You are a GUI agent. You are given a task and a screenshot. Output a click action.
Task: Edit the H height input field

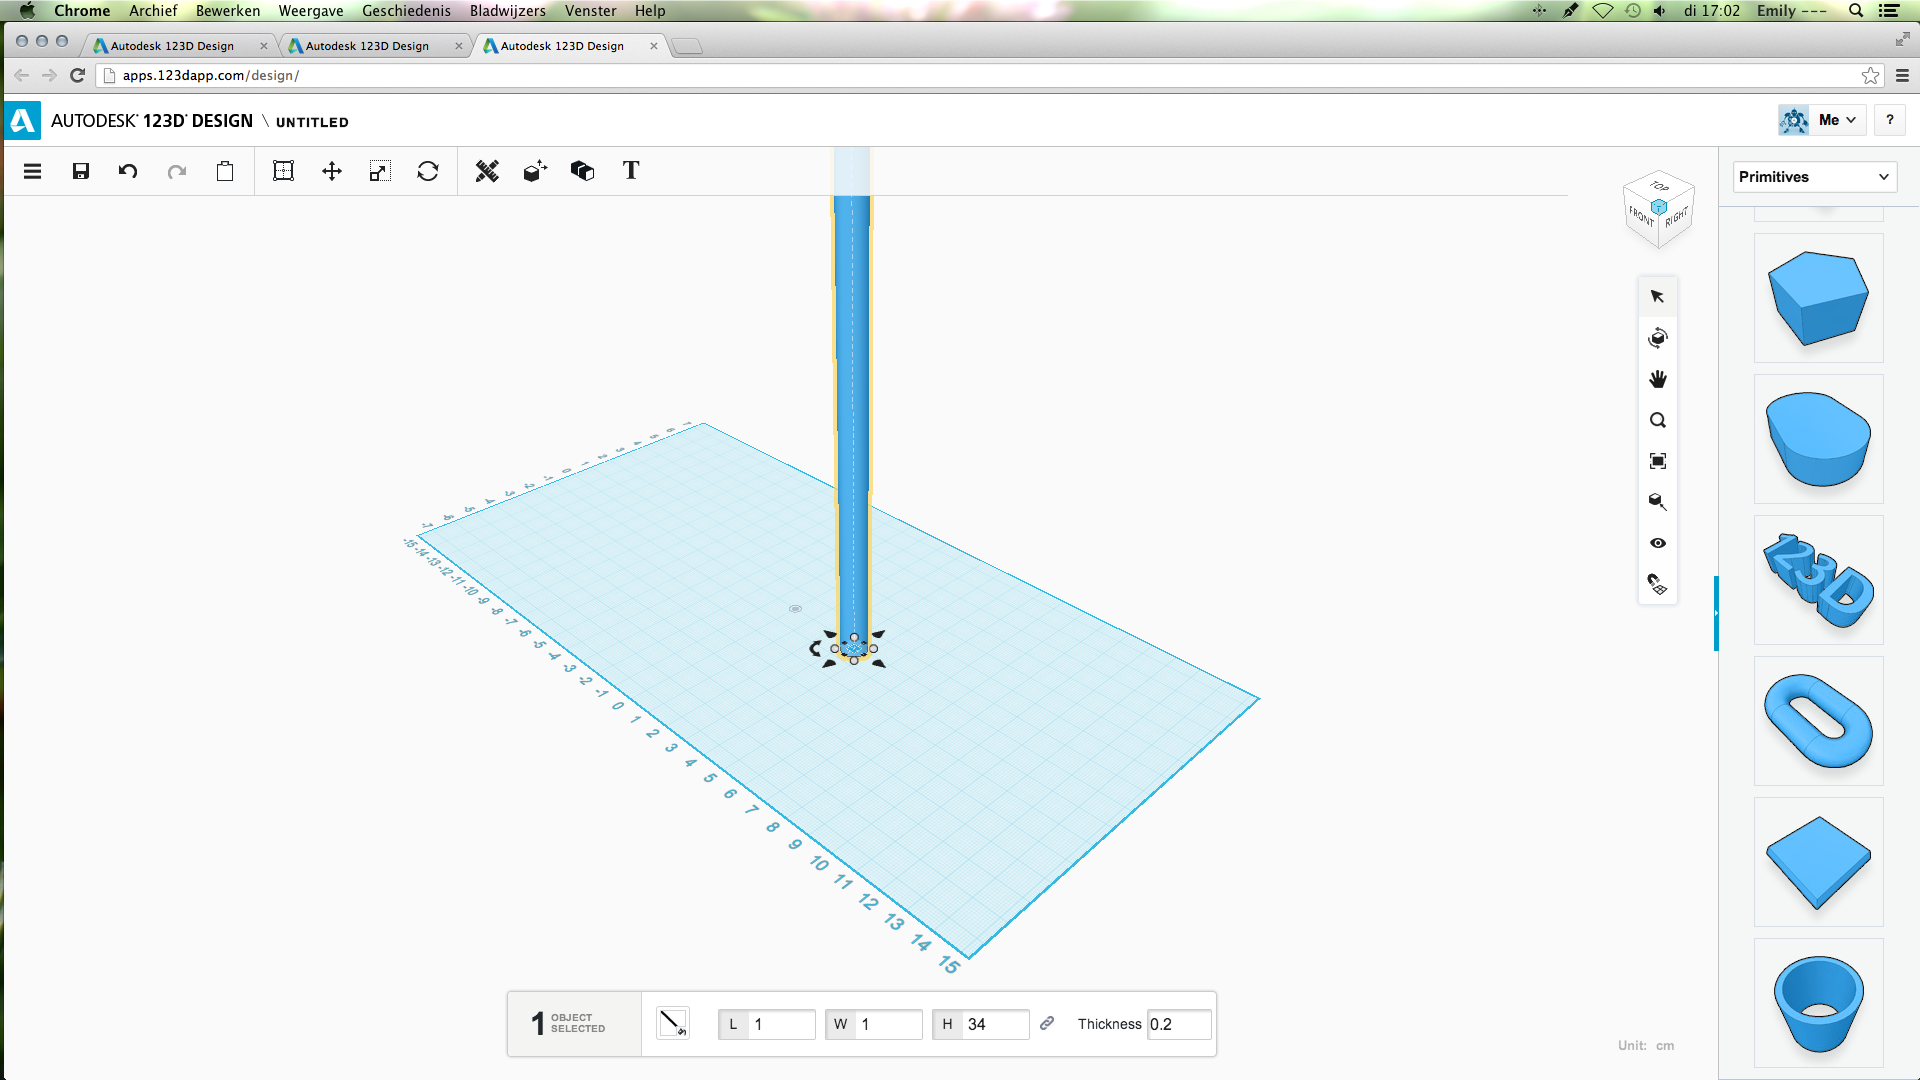point(989,1023)
